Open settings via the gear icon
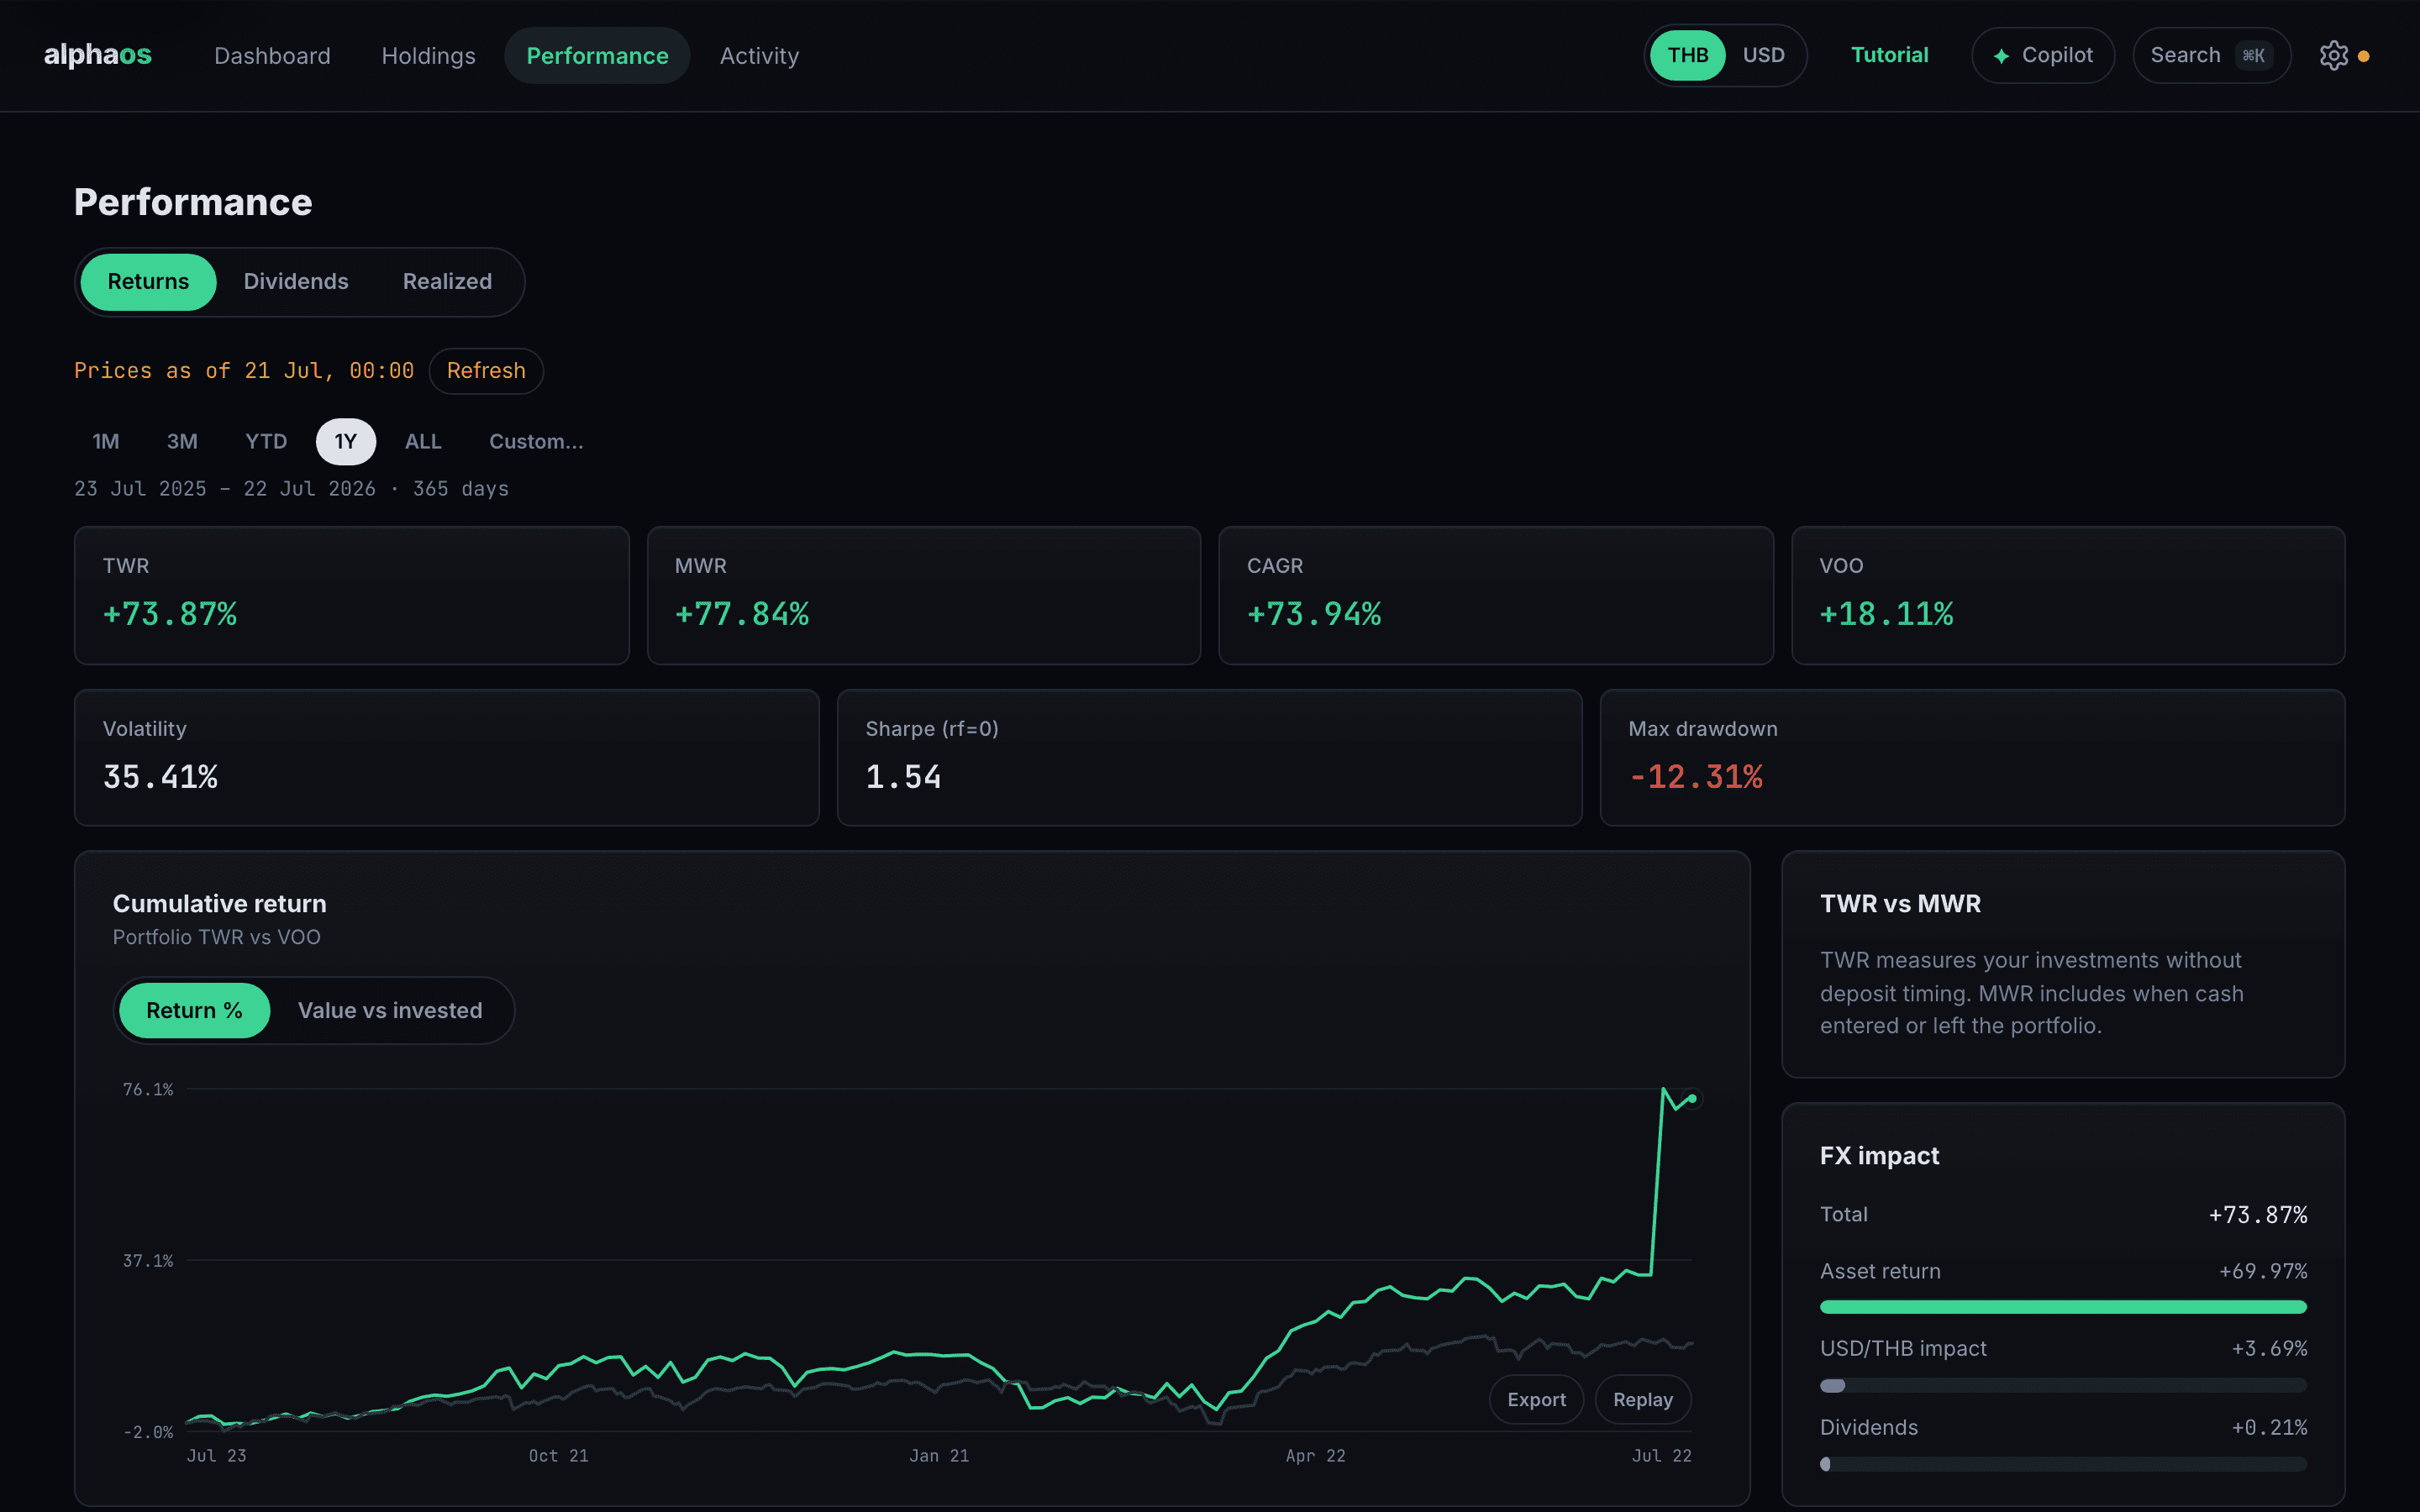 [2333, 55]
